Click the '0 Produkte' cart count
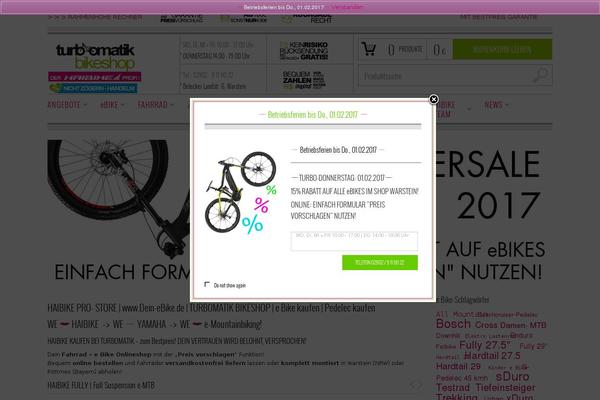The height and width of the screenshot is (400, 600). click(x=405, y=49)
